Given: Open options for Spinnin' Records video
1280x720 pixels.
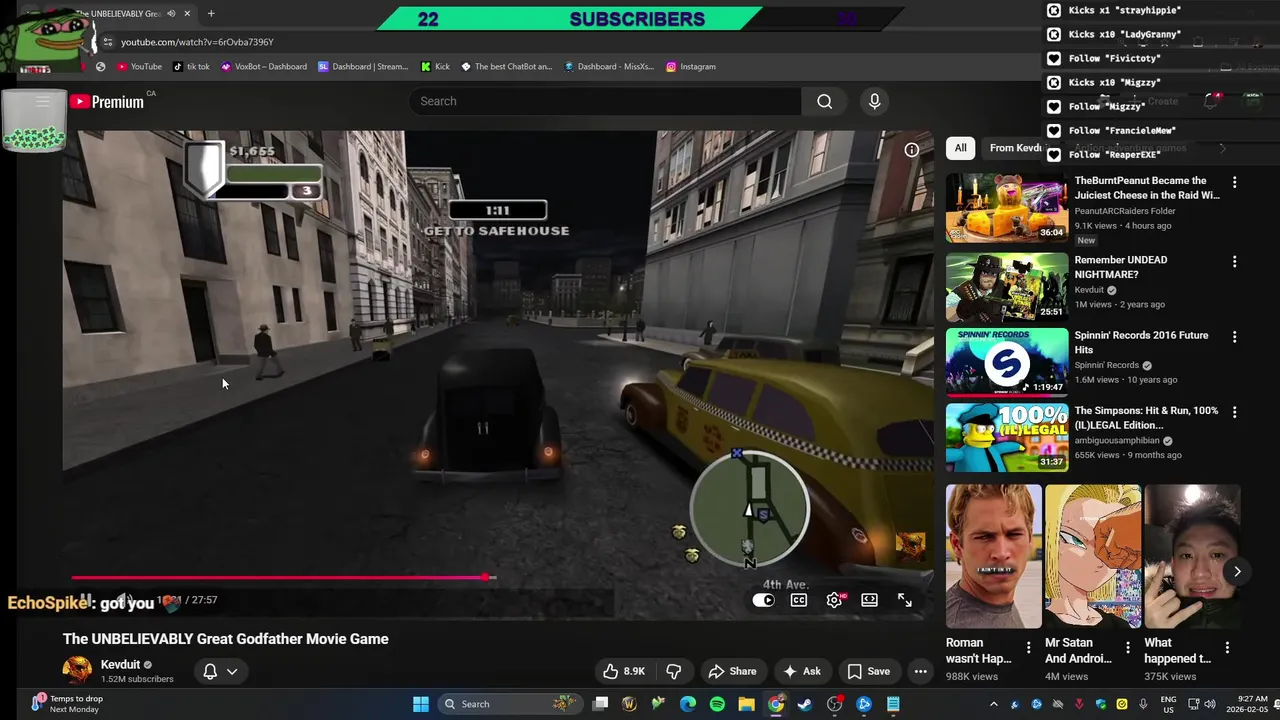Looking at the screenshot, I should 1234,337.
